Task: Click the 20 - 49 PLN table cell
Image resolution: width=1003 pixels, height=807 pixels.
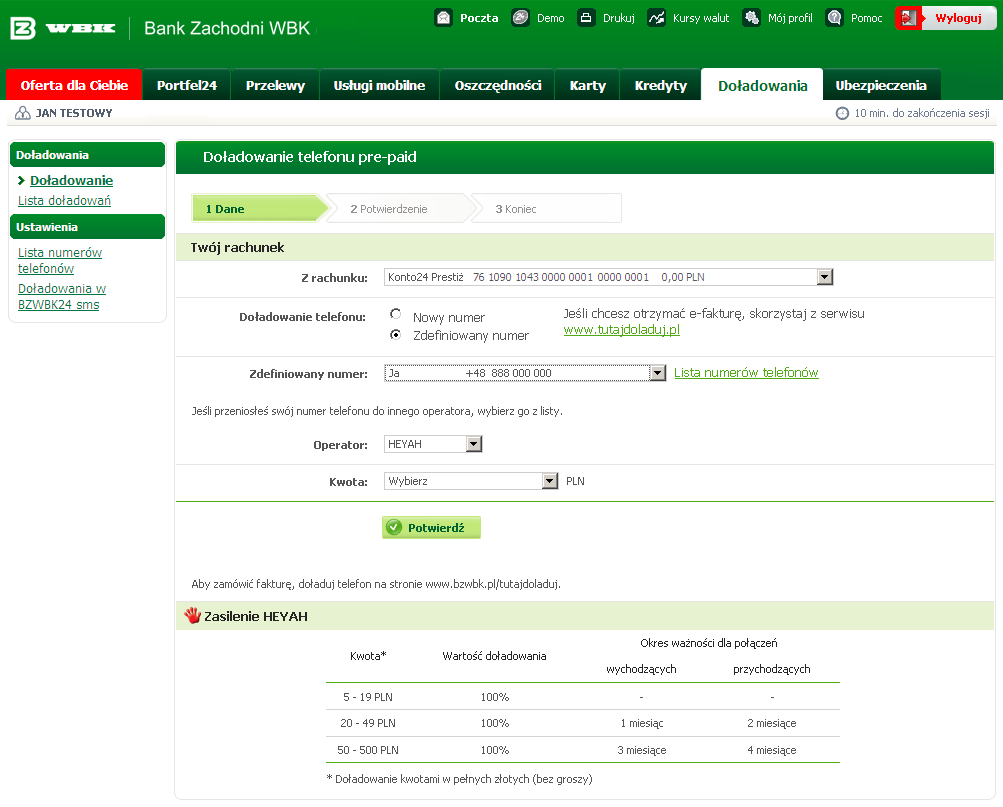Action: pyautogui.click(x=368, y=723)
